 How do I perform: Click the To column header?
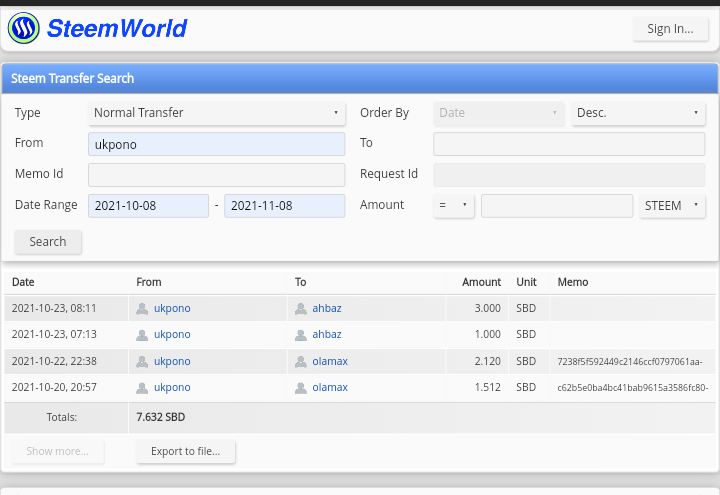click(300, 282)
